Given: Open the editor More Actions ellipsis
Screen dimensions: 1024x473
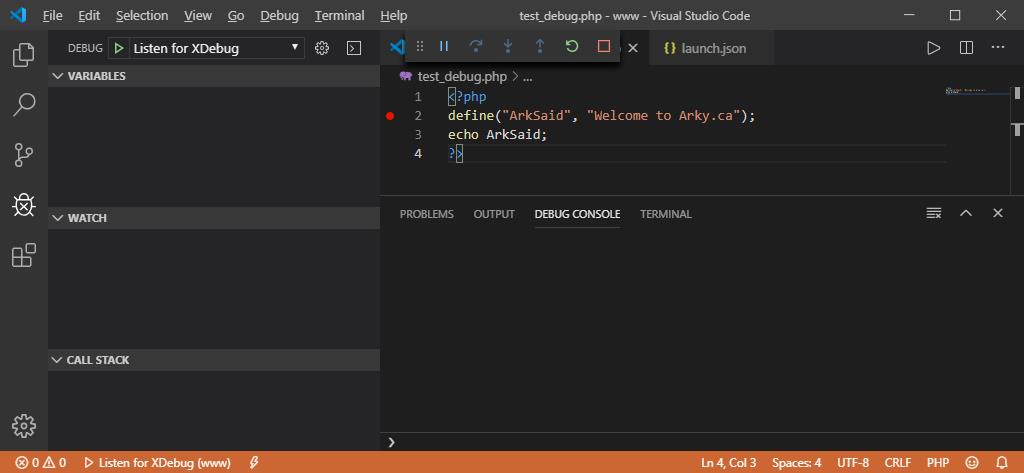Looking at the screenshot, I should pyautogui.click(x=998, y=48).
